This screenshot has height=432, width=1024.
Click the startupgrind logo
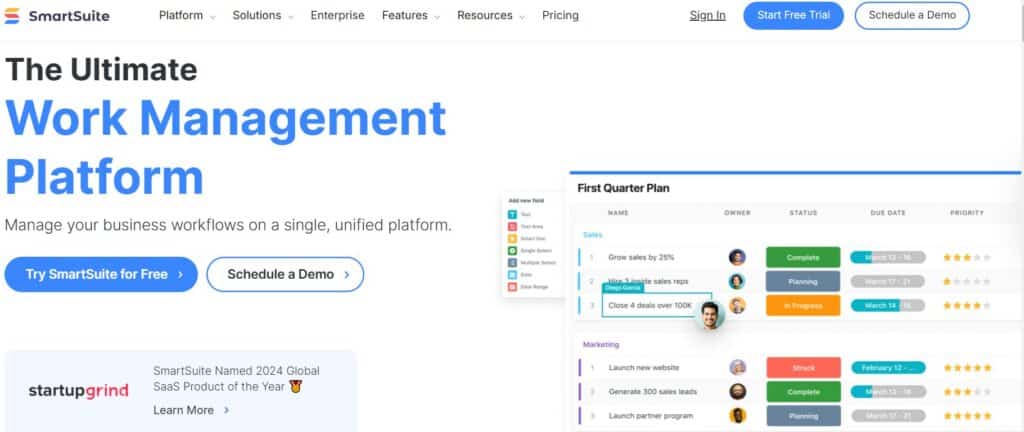(x=79, y=390)
